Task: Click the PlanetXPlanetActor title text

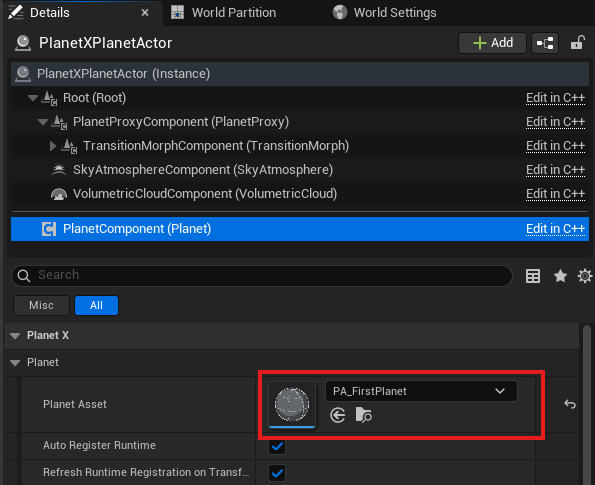Action: pos(105,43)
